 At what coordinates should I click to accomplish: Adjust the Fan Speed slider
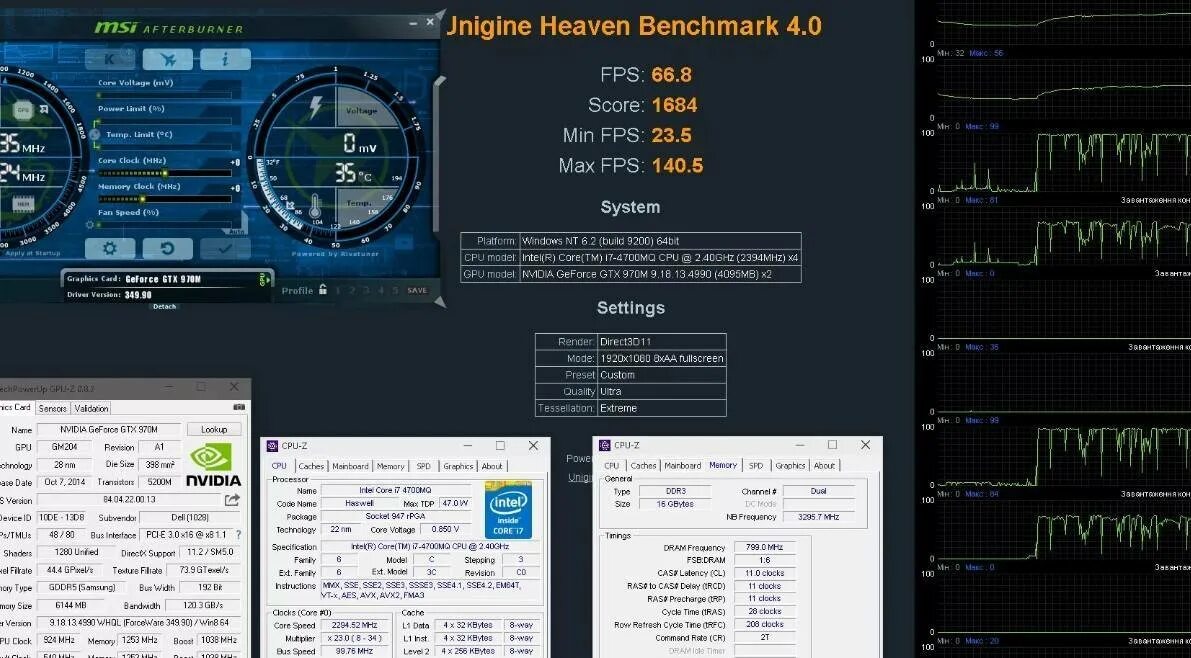[x=164, y=225]
